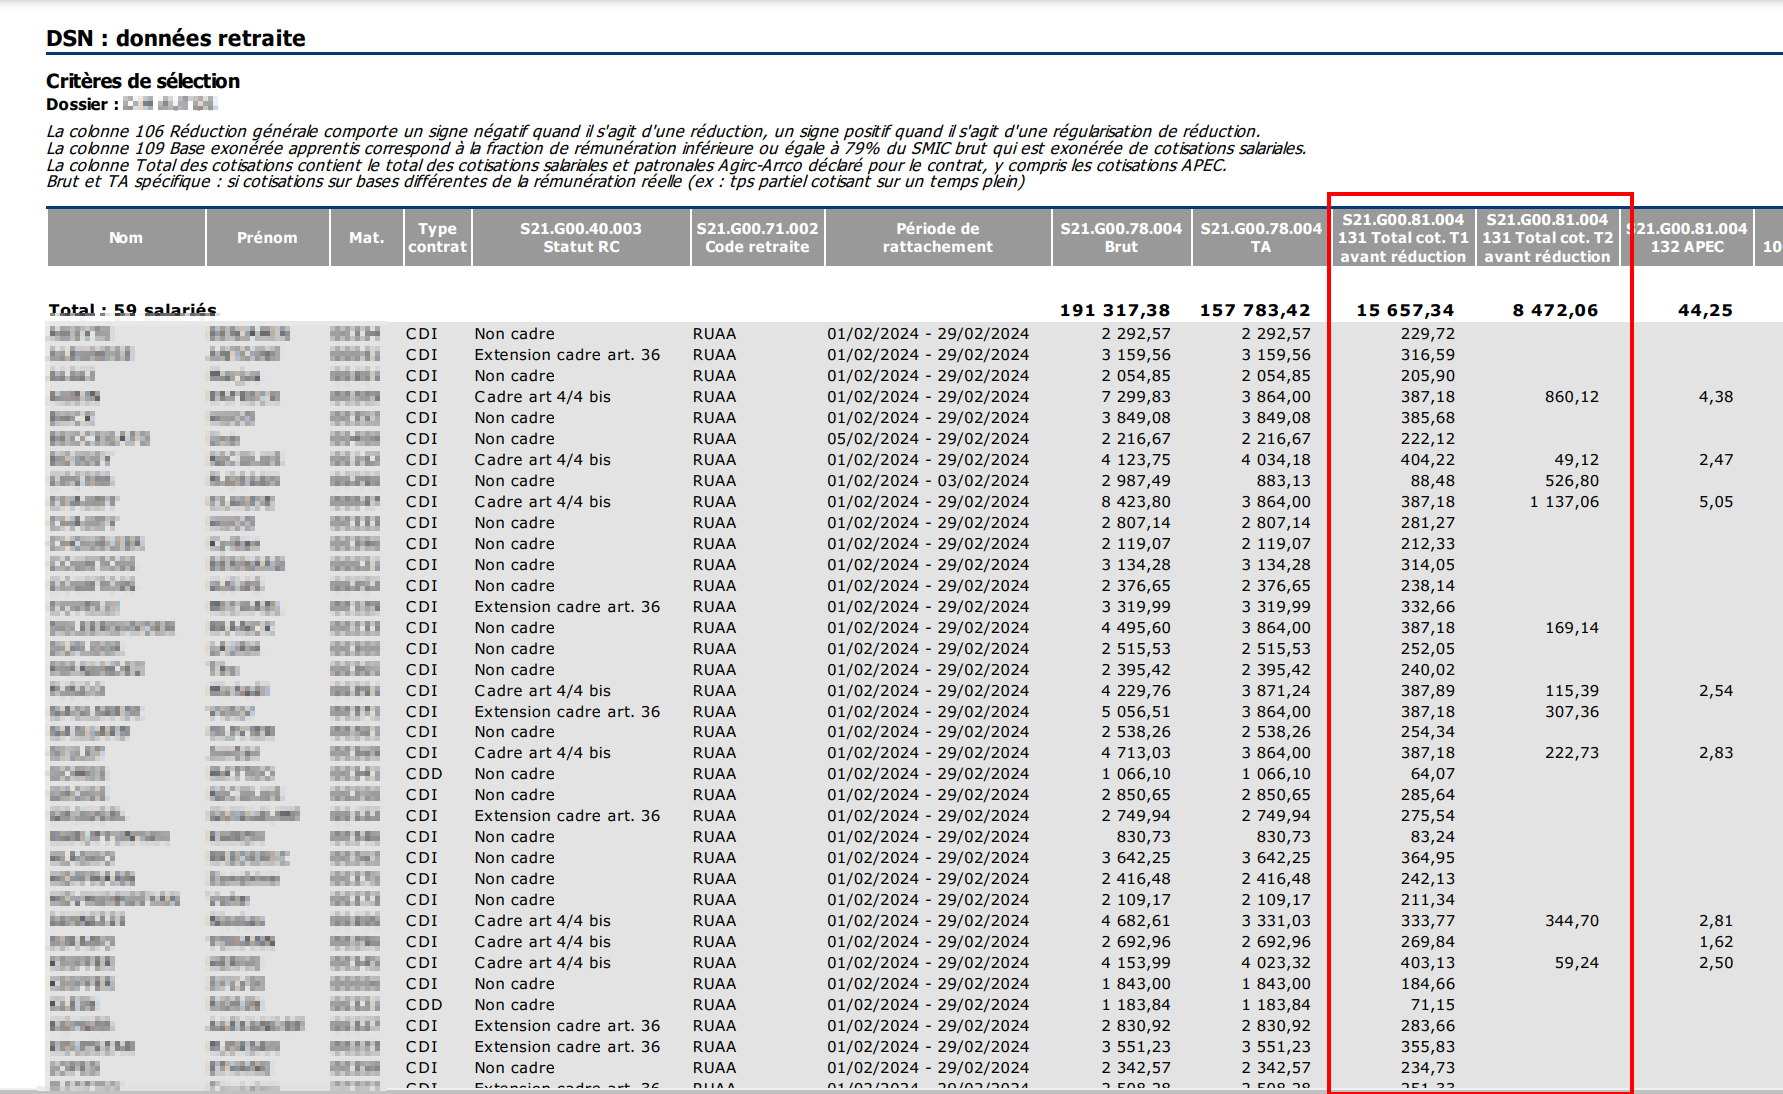Image resolution: width=1783 pixels, height=1094 pixels.
Task: Select the Total cot. T1 avant réduction header
Action: pos(1403,238)
